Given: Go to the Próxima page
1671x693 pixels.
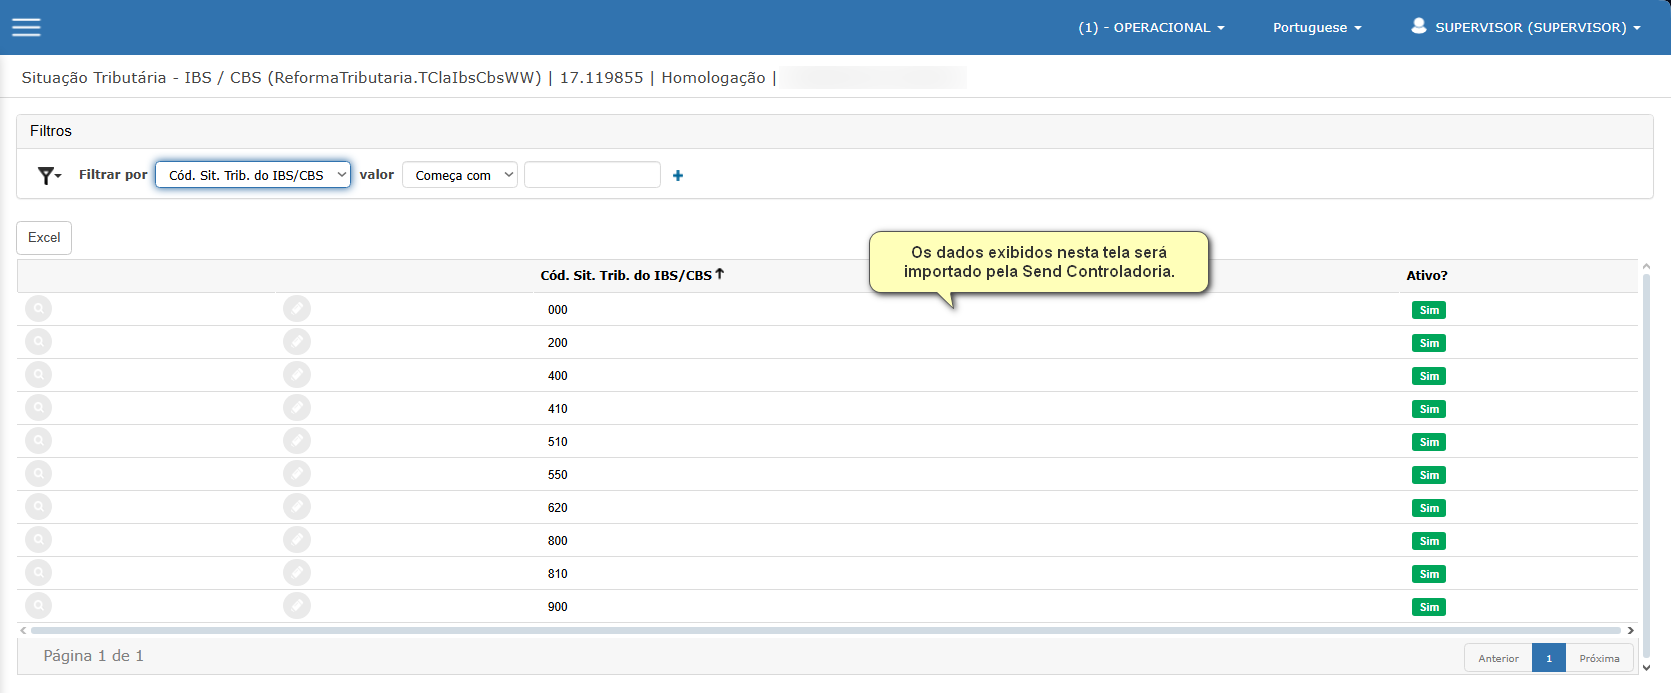Looking at the screenshot, I should click(x=1599, y=658).
